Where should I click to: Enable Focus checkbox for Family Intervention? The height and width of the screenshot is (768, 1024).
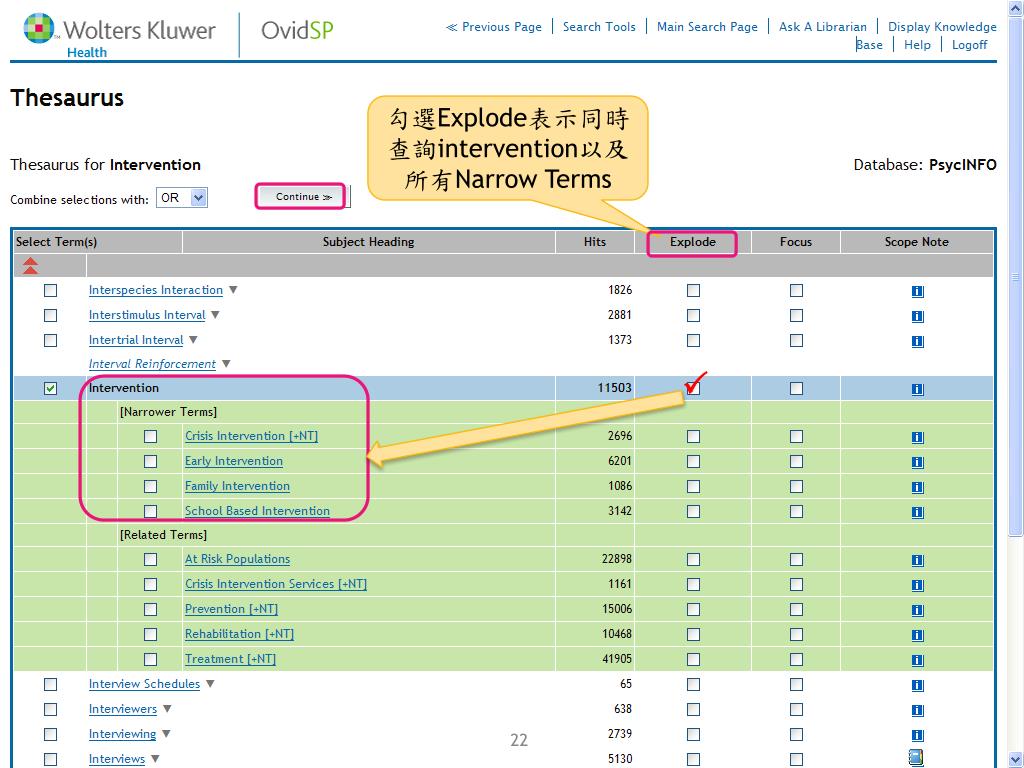[x=796, y=486]
